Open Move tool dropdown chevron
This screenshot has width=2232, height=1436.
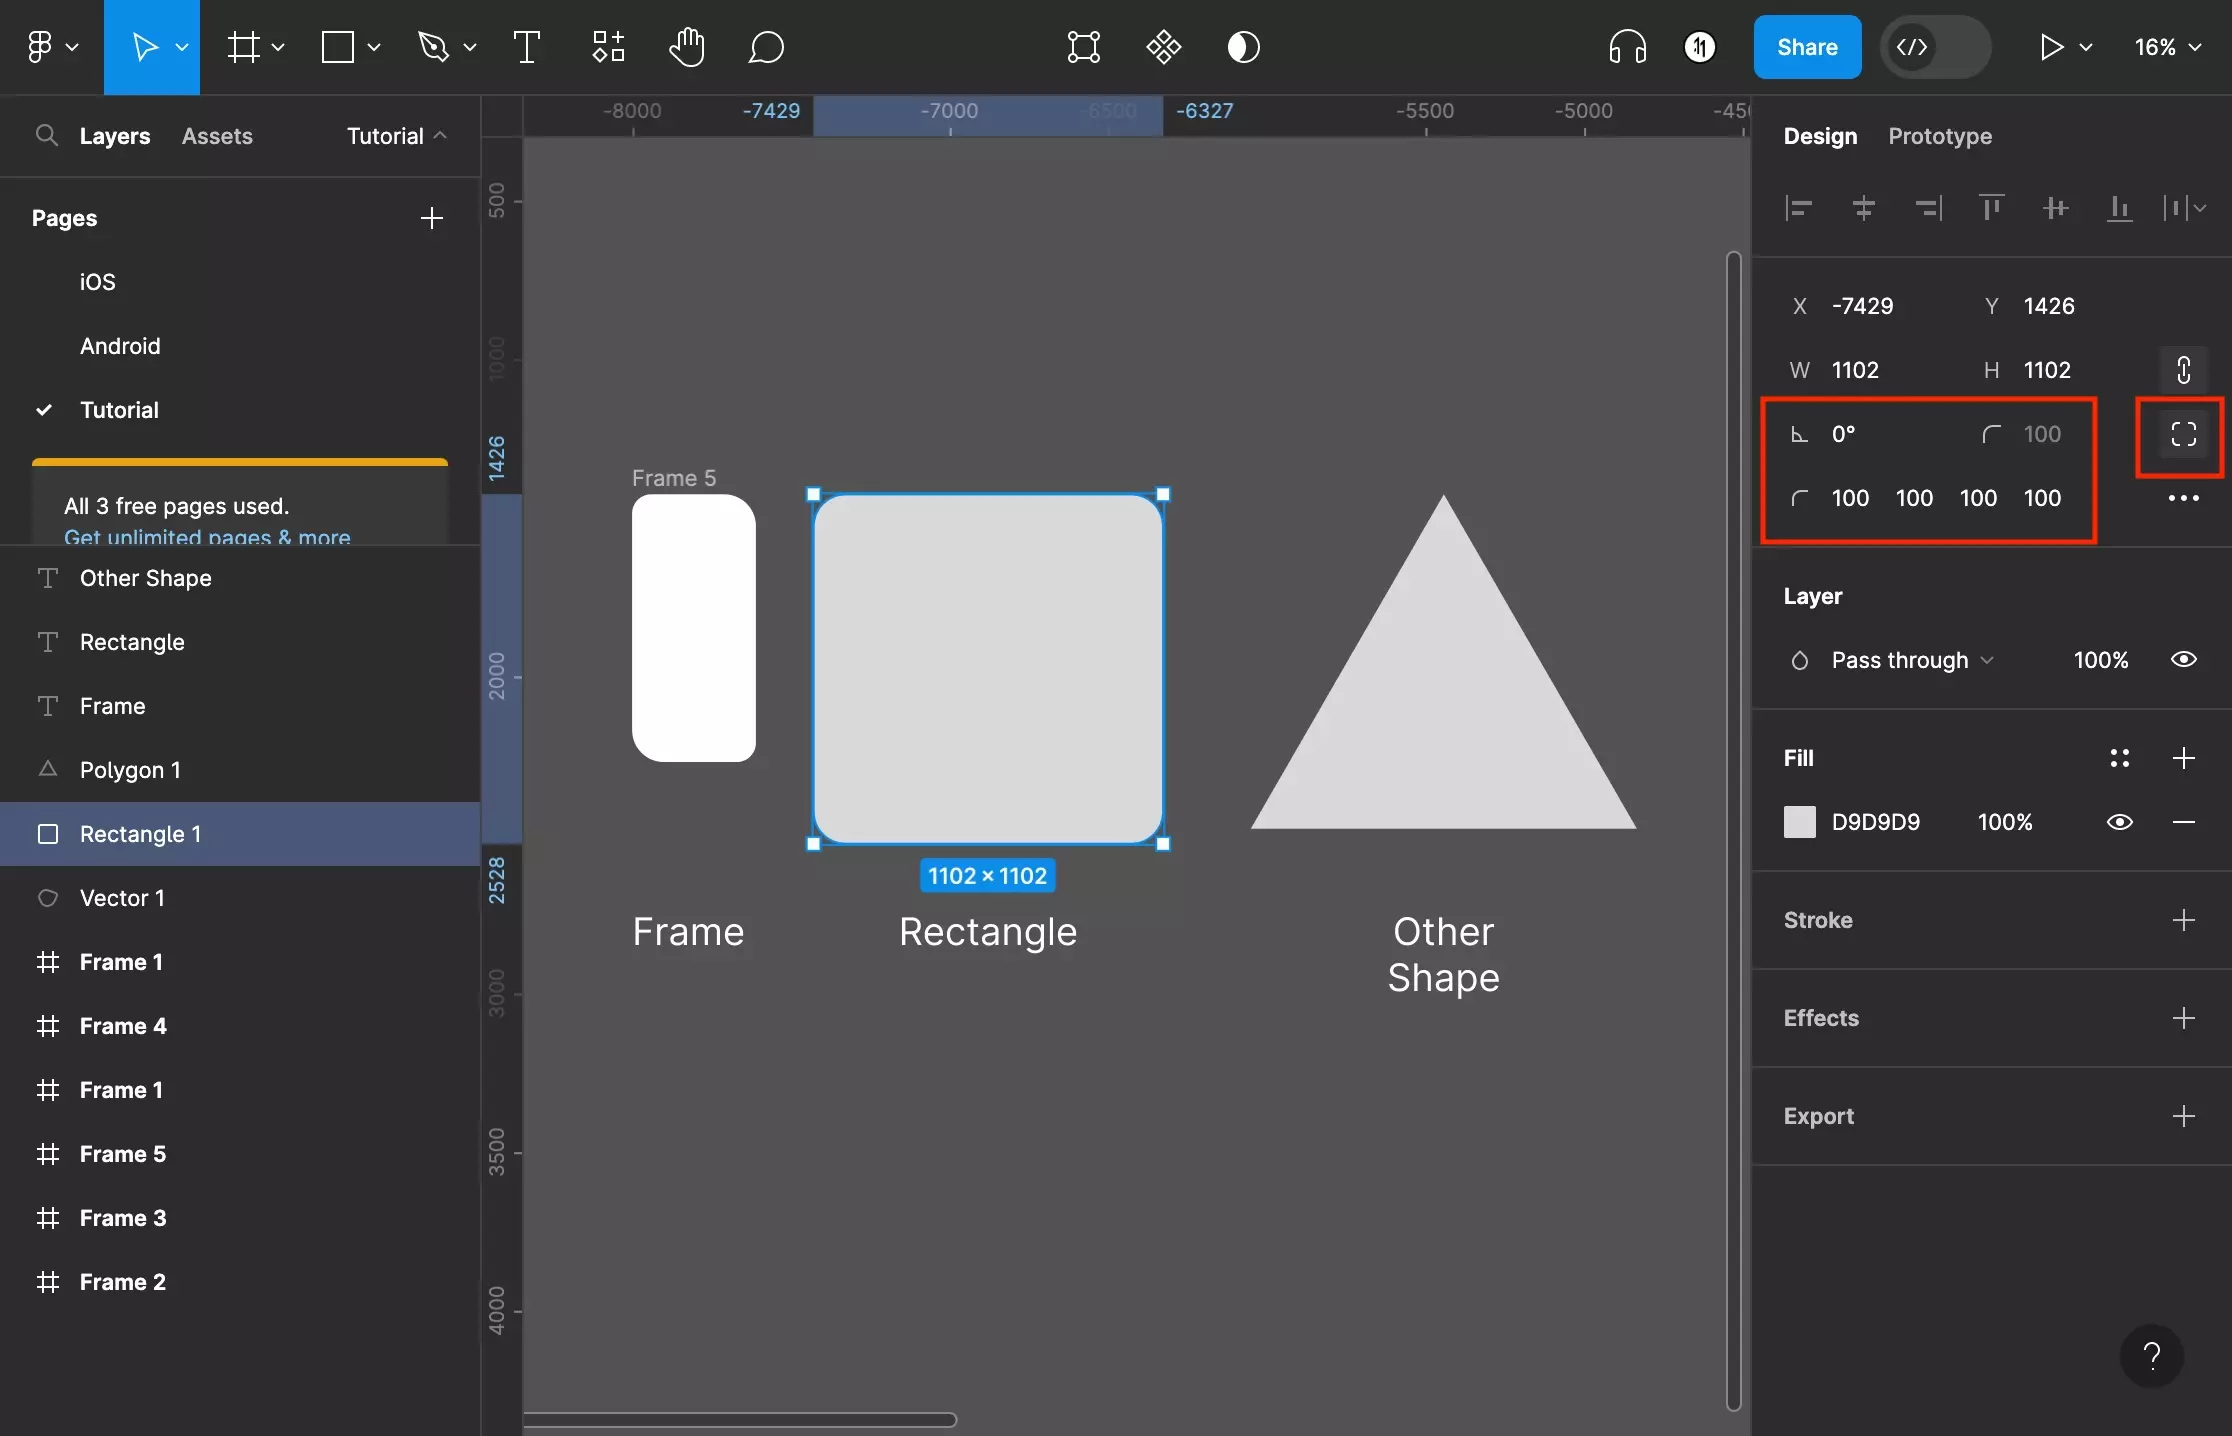[182, 47]
